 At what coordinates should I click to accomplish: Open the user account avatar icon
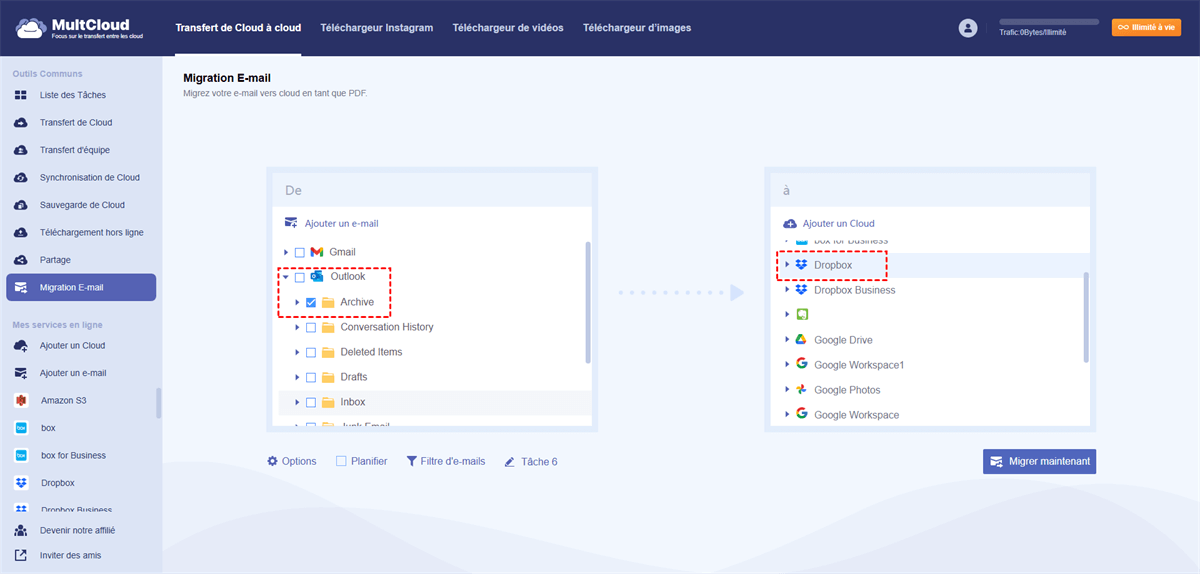coord(967,28)
